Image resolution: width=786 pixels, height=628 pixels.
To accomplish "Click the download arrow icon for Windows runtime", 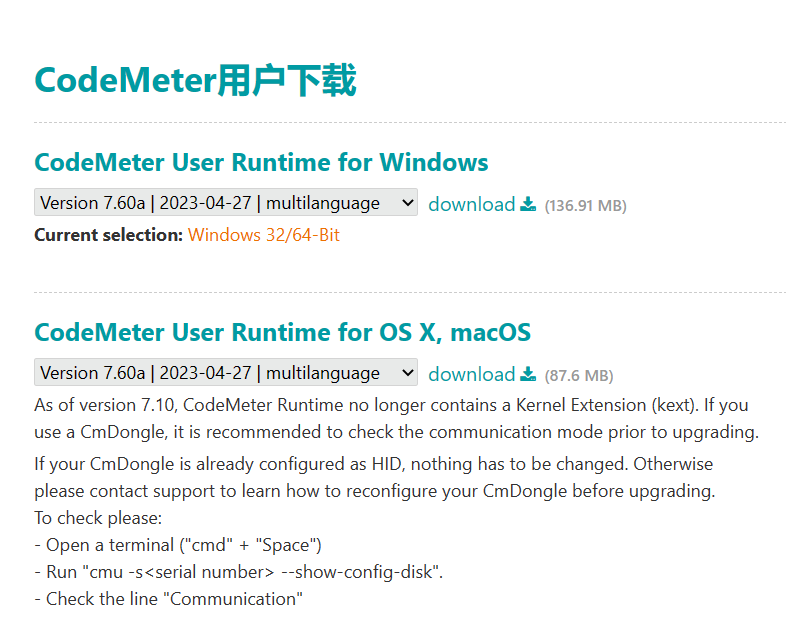I will (x=528, y=204).
